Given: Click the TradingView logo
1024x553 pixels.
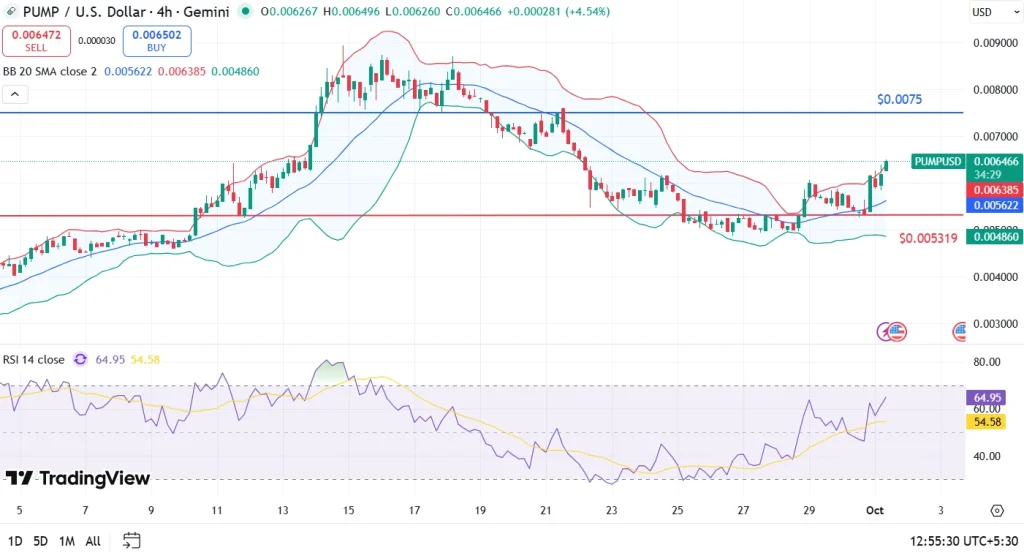Looking at the screenshot, I should coord(77,478).
